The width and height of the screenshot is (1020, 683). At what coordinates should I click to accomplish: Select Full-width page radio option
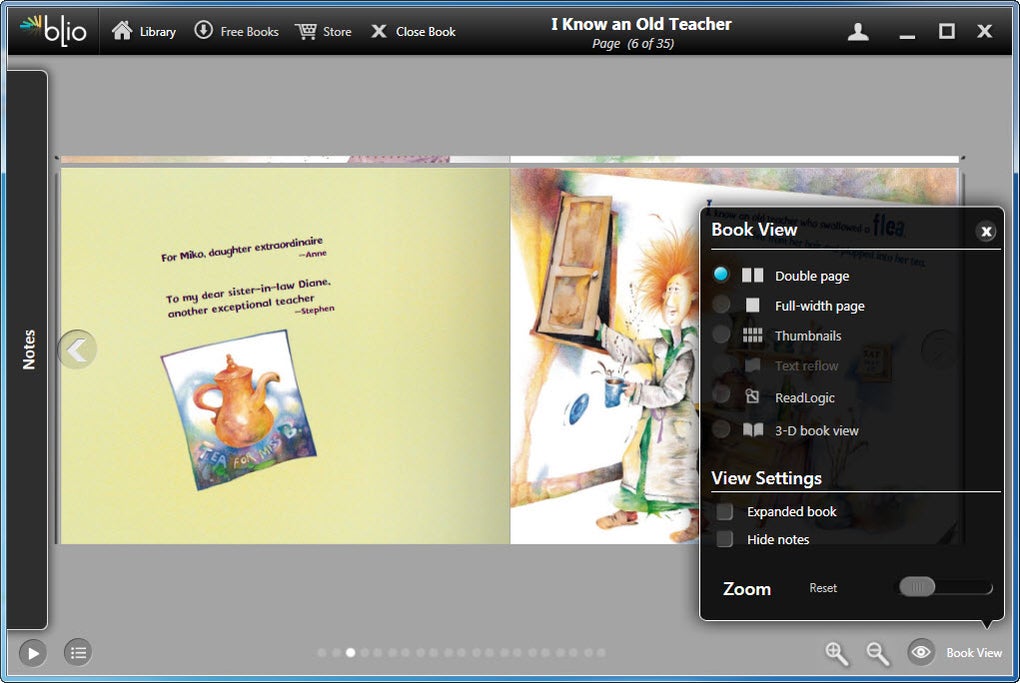click(x=721, y=304)
